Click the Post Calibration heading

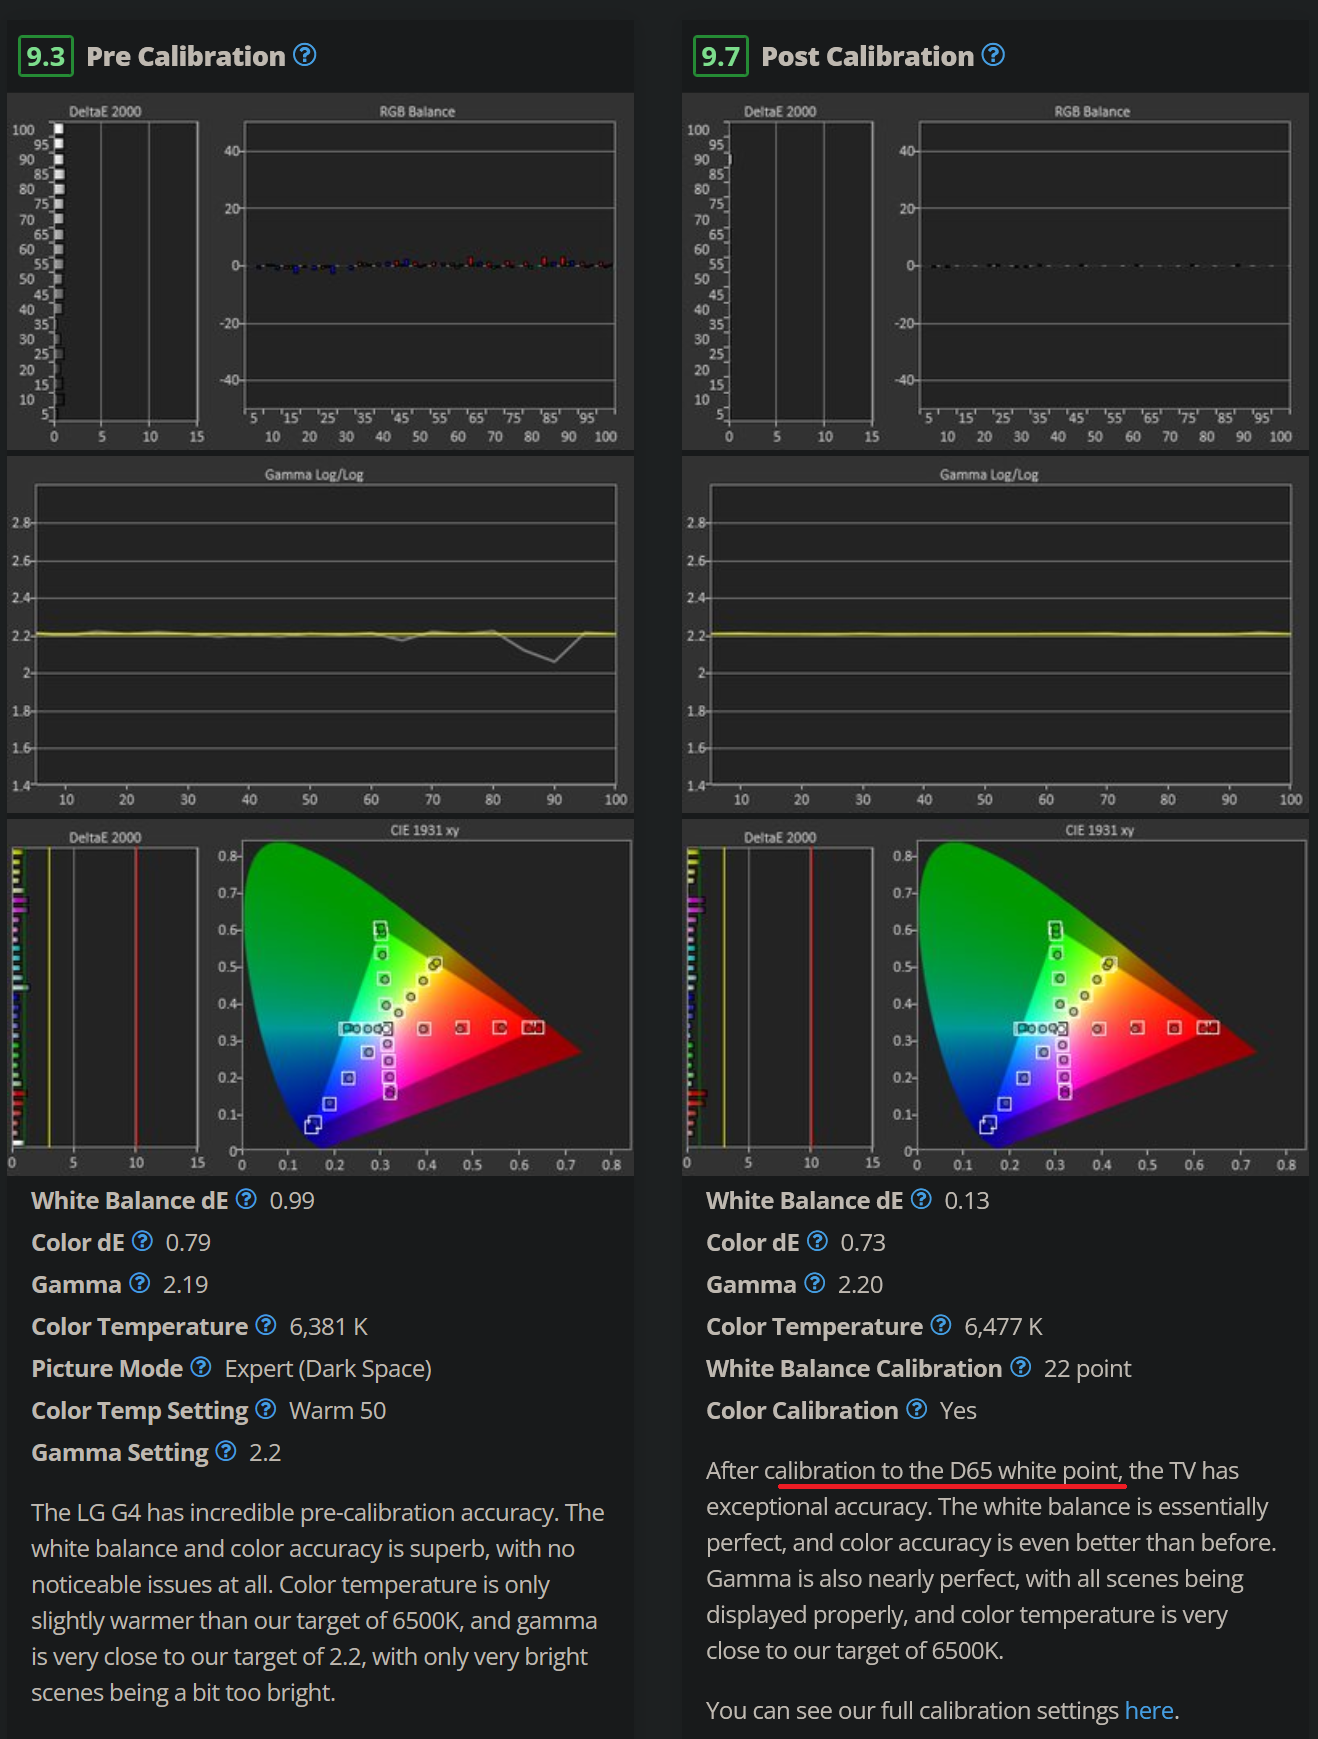(868, 56)
